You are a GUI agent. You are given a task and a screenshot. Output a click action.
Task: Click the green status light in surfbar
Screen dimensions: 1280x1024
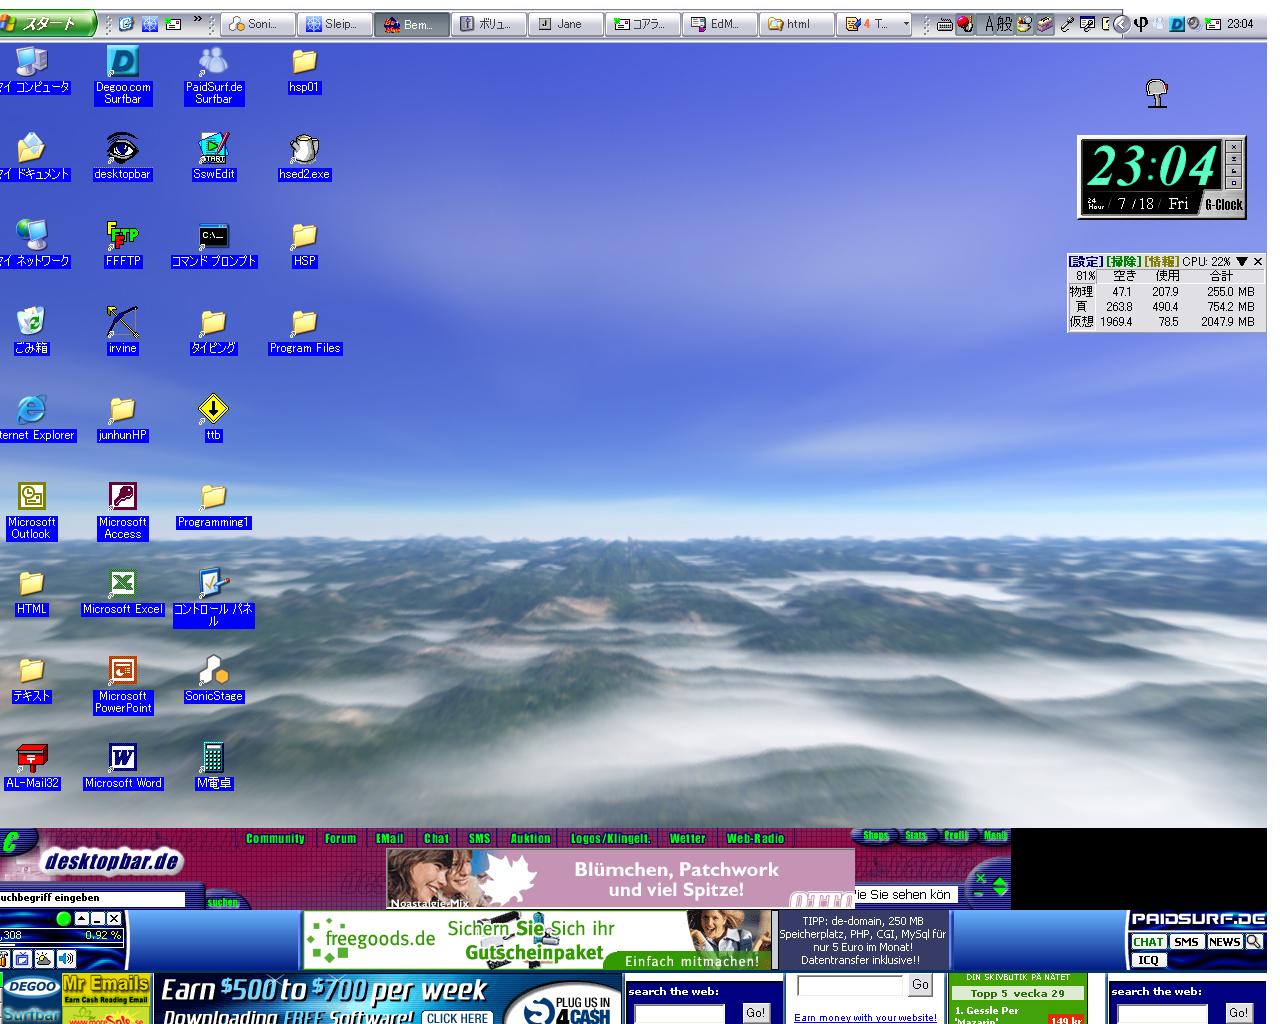(x=64, y=918)
